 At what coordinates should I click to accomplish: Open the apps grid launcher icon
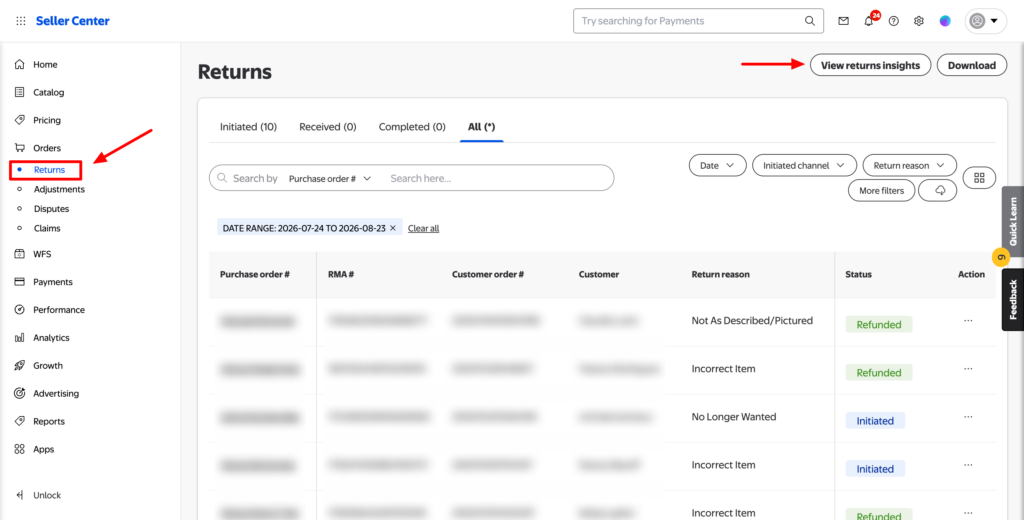[21, 21]
